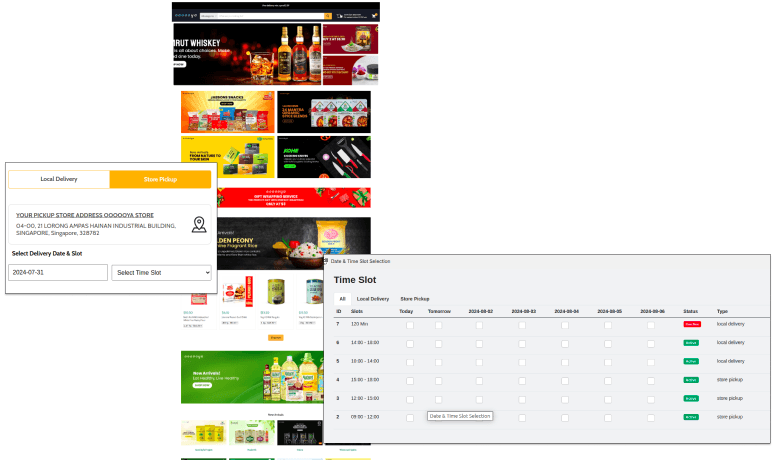This screenshot has width=778, height=460.
Task: Check 2024-08-06 for the 09:00 - 12:00 slot
Action: tap(651, 418)
